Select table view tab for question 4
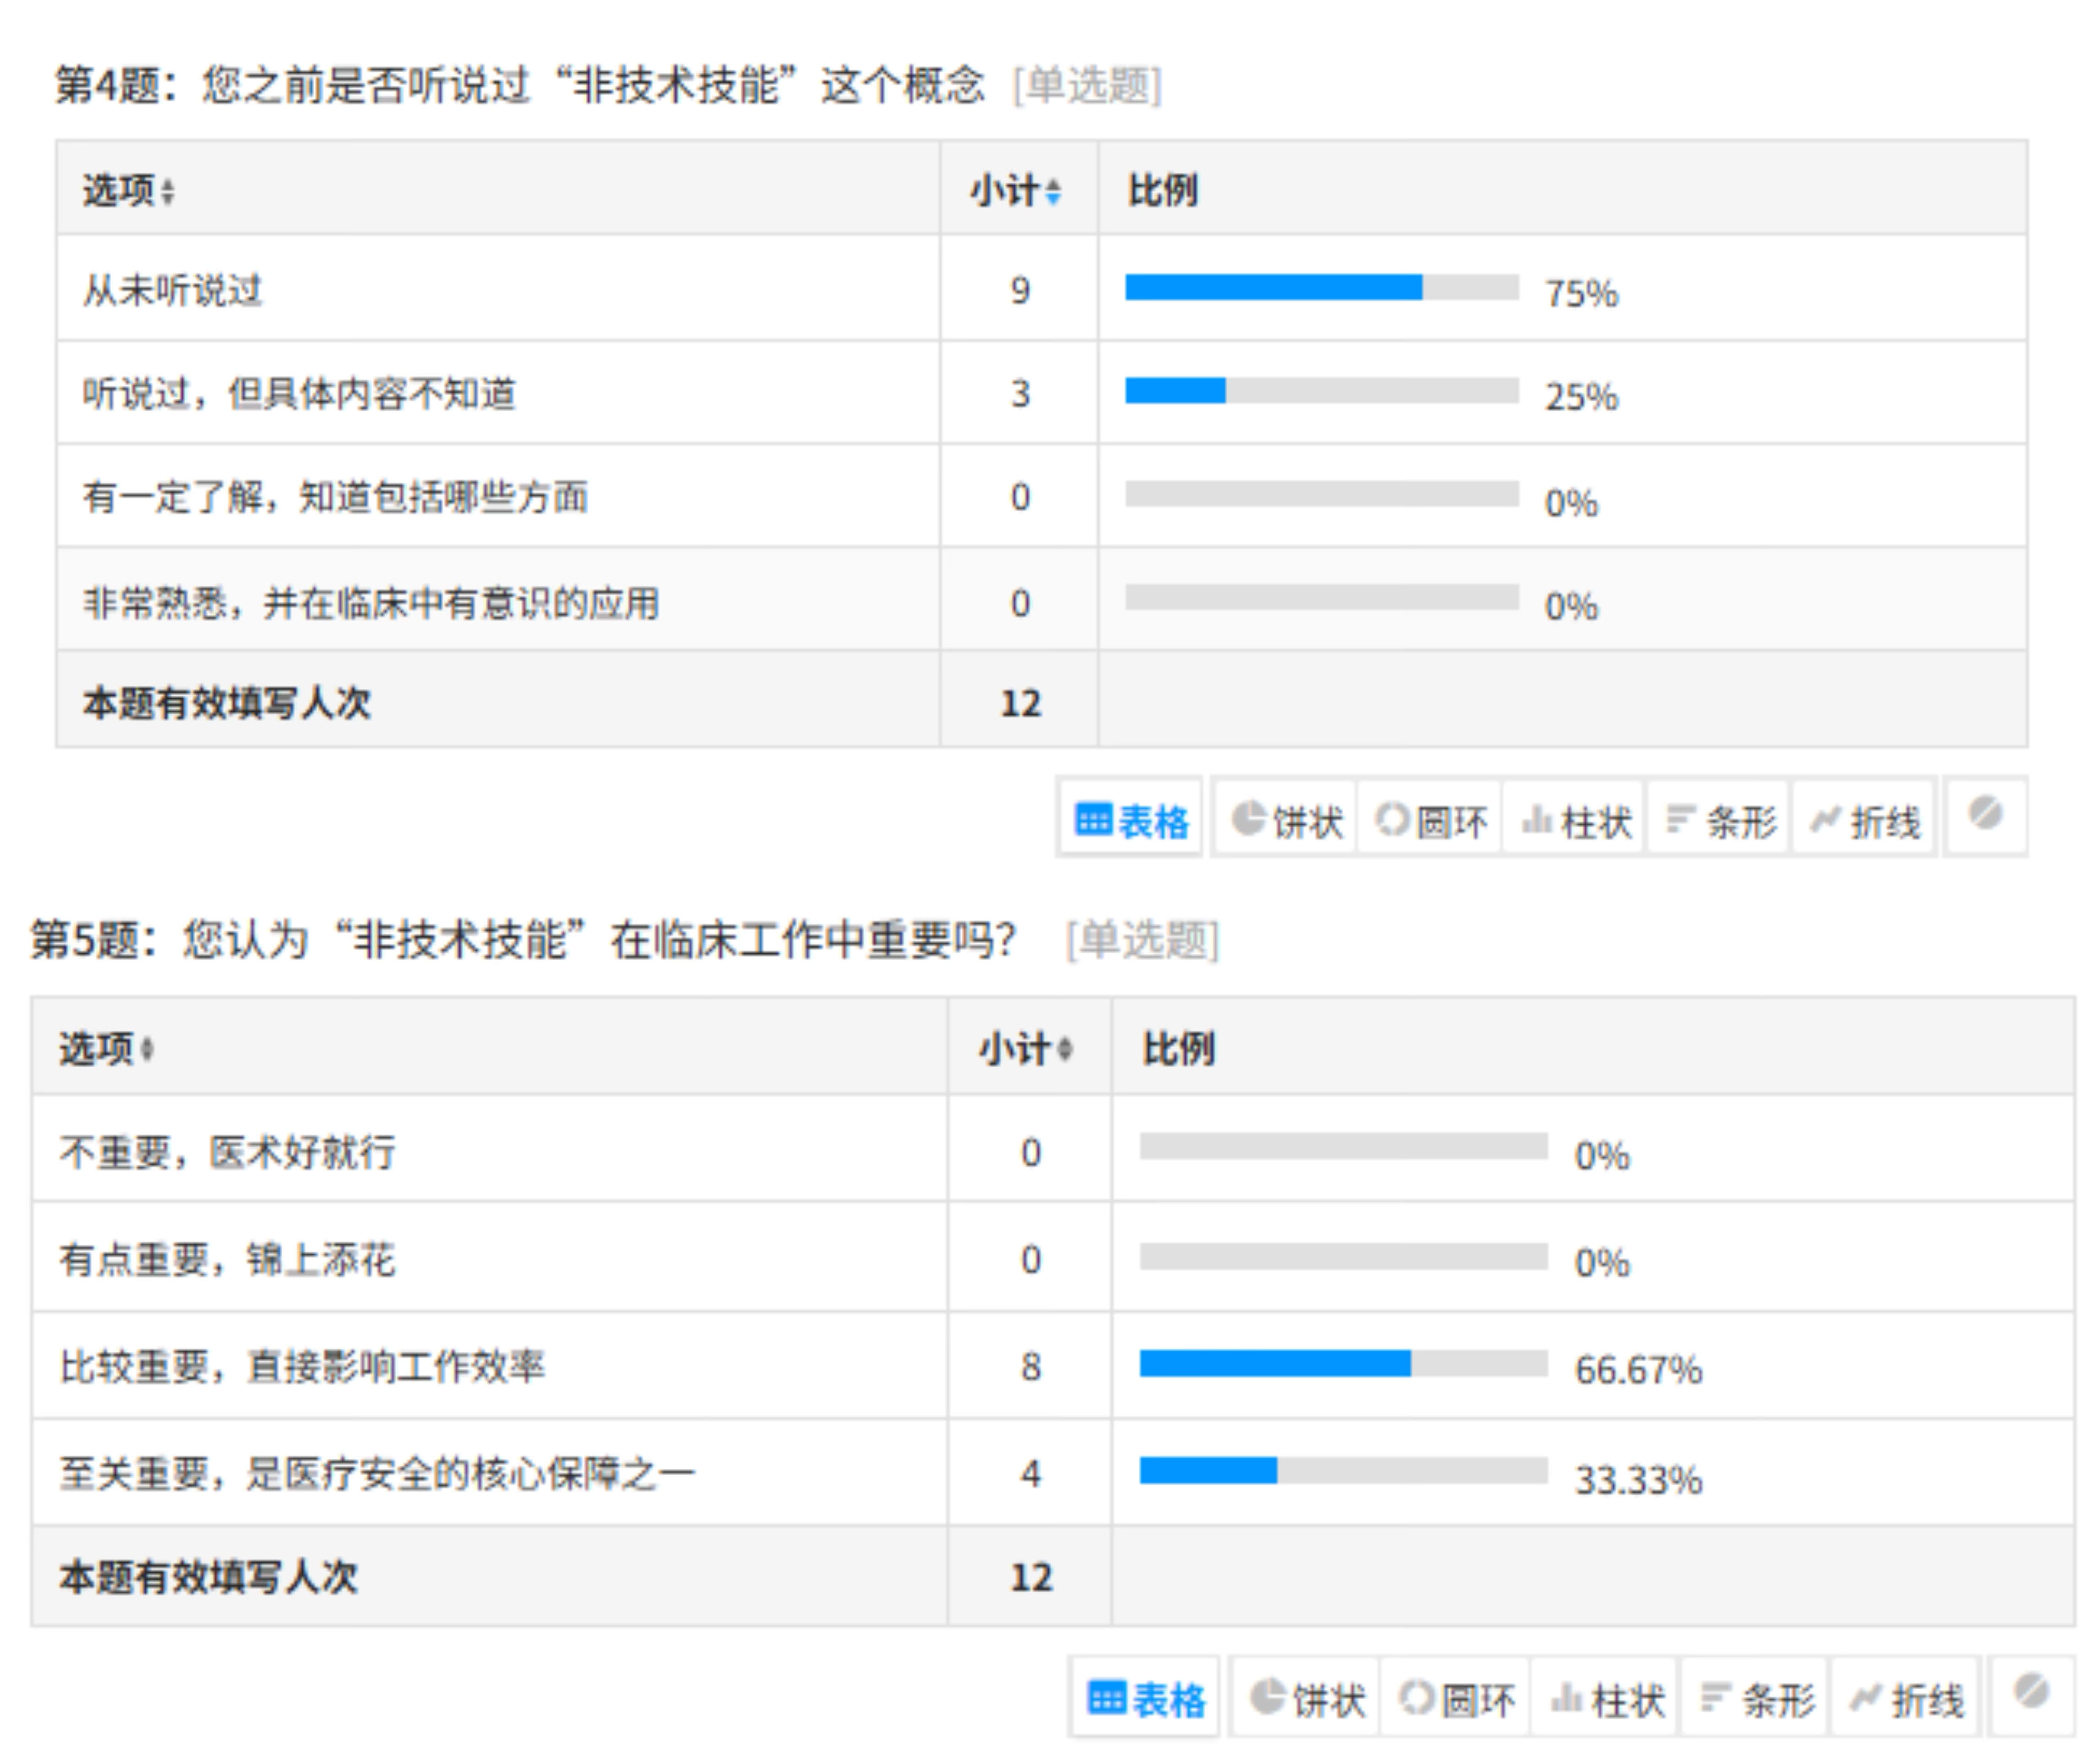The image size is (2100, 1745). tap(1131, 821)
